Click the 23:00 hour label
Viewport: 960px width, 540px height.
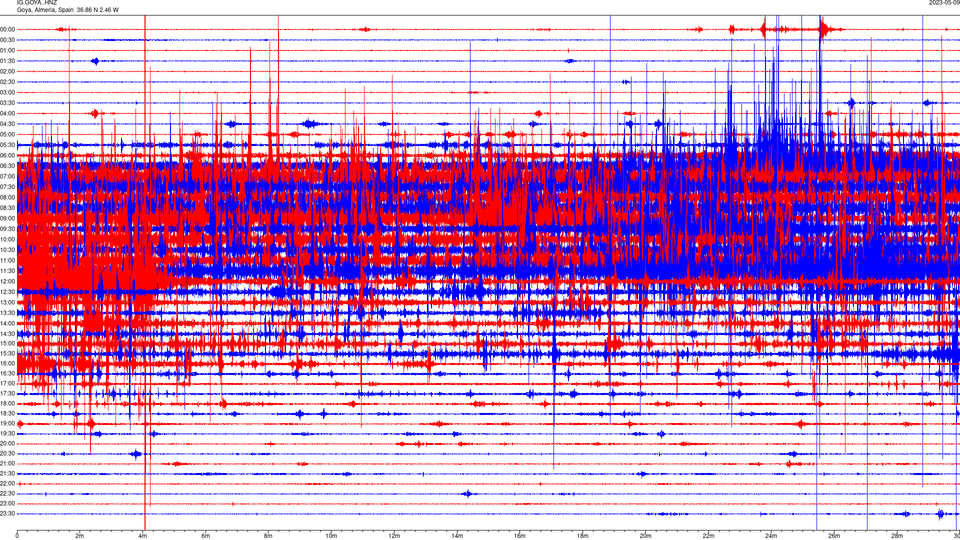point(8,503)
